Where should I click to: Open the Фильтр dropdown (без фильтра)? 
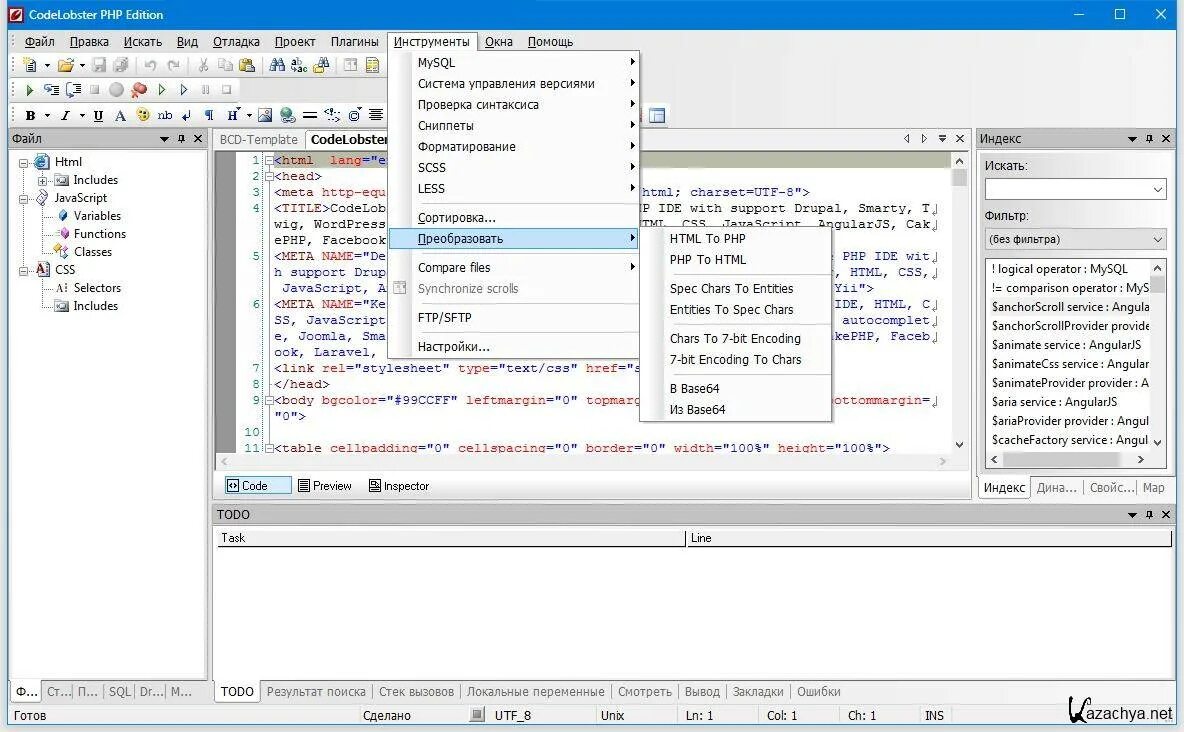tap(1075, 239)
